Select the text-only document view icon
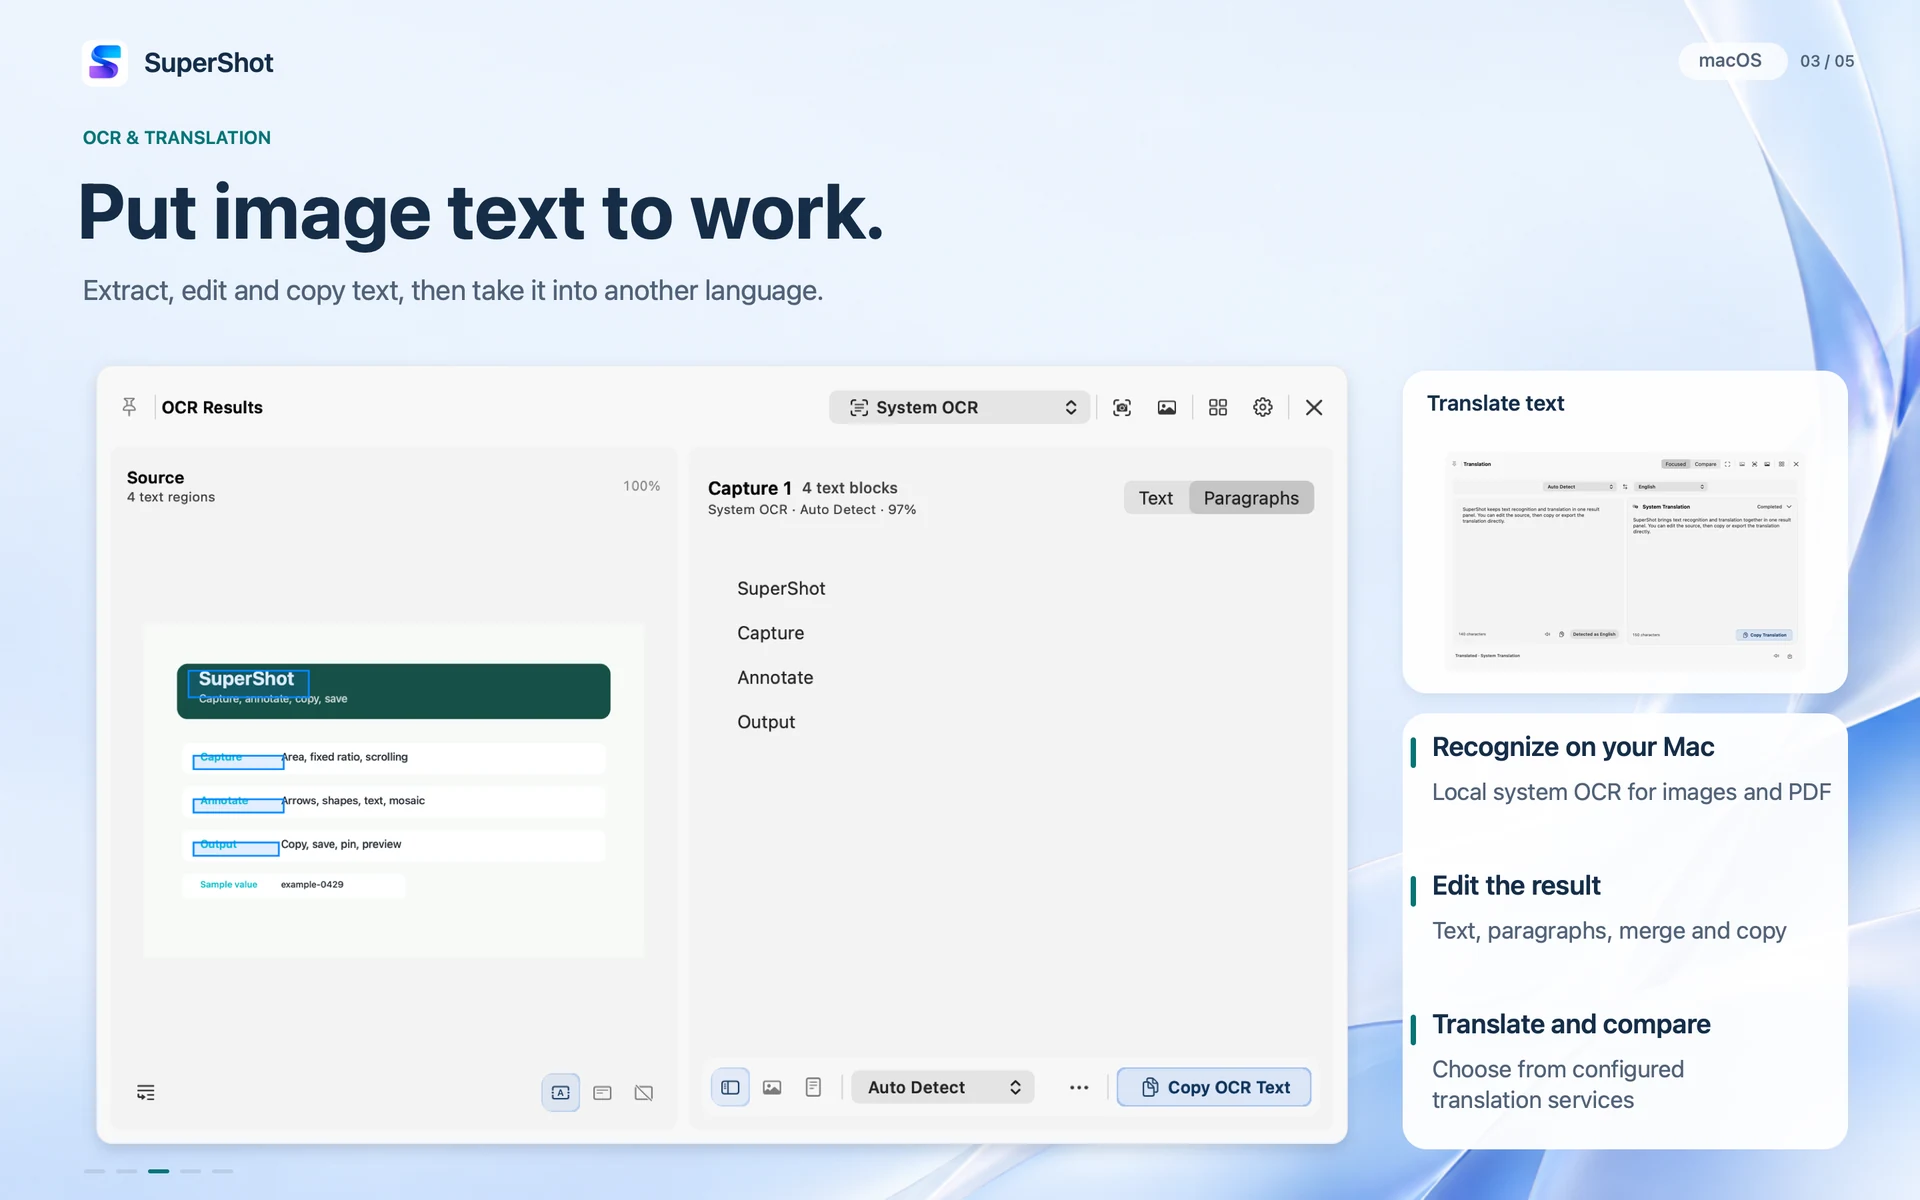Viewport: 1920px width, 1200px height. pos(814,1087)
